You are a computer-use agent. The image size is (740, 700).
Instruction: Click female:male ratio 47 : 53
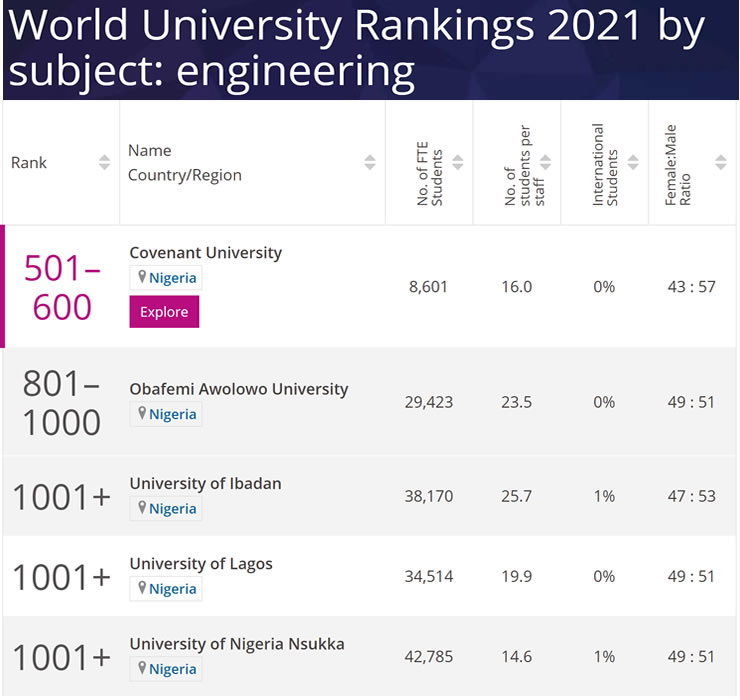click(691, 497)
